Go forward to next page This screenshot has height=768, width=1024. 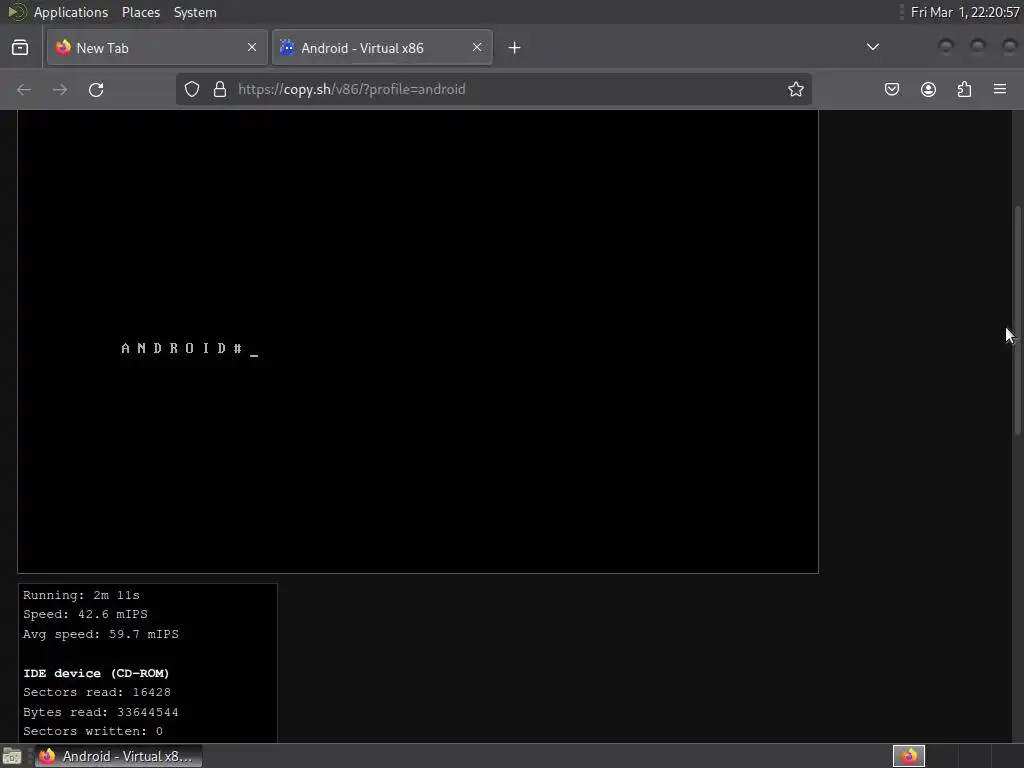tap(60, 89)
